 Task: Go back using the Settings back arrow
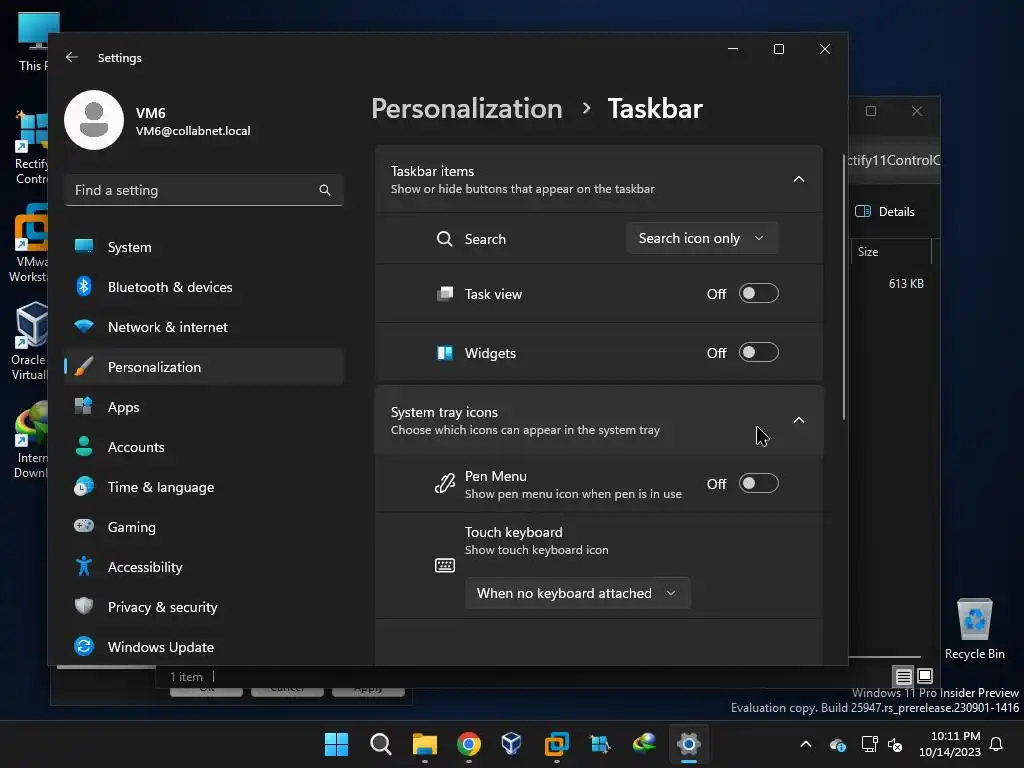pyautogui.click(x=72, y=57)
